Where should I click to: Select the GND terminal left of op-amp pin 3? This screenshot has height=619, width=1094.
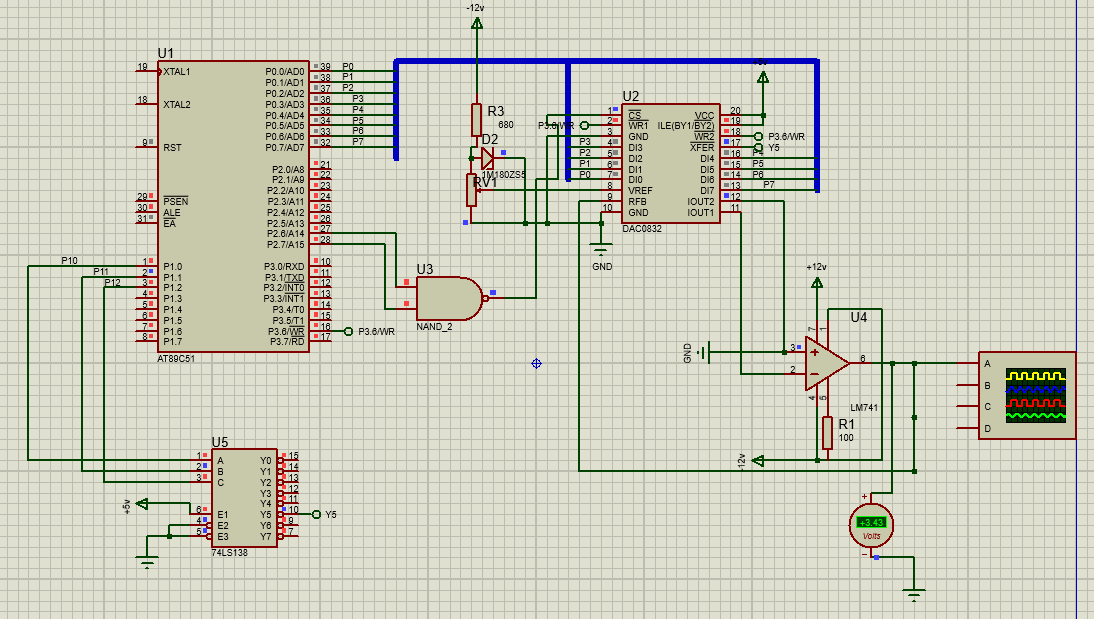click(704, 352)
